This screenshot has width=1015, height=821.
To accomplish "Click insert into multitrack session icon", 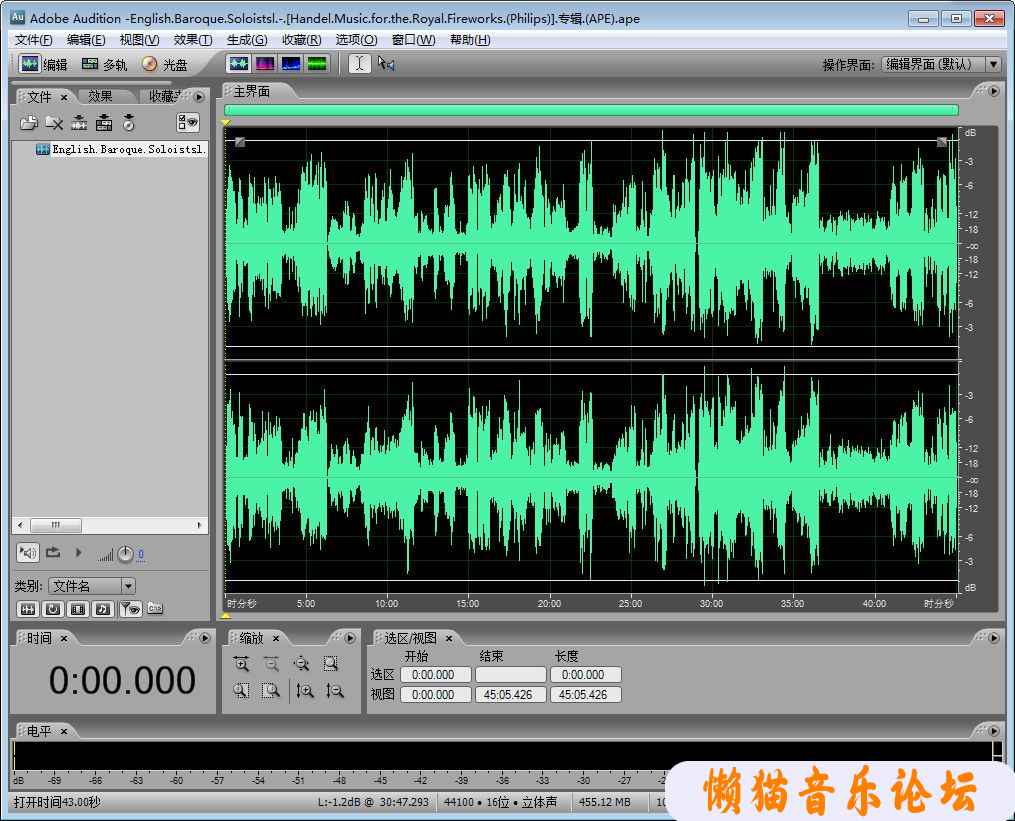I will pyautogui.click(x=104, y=122).
